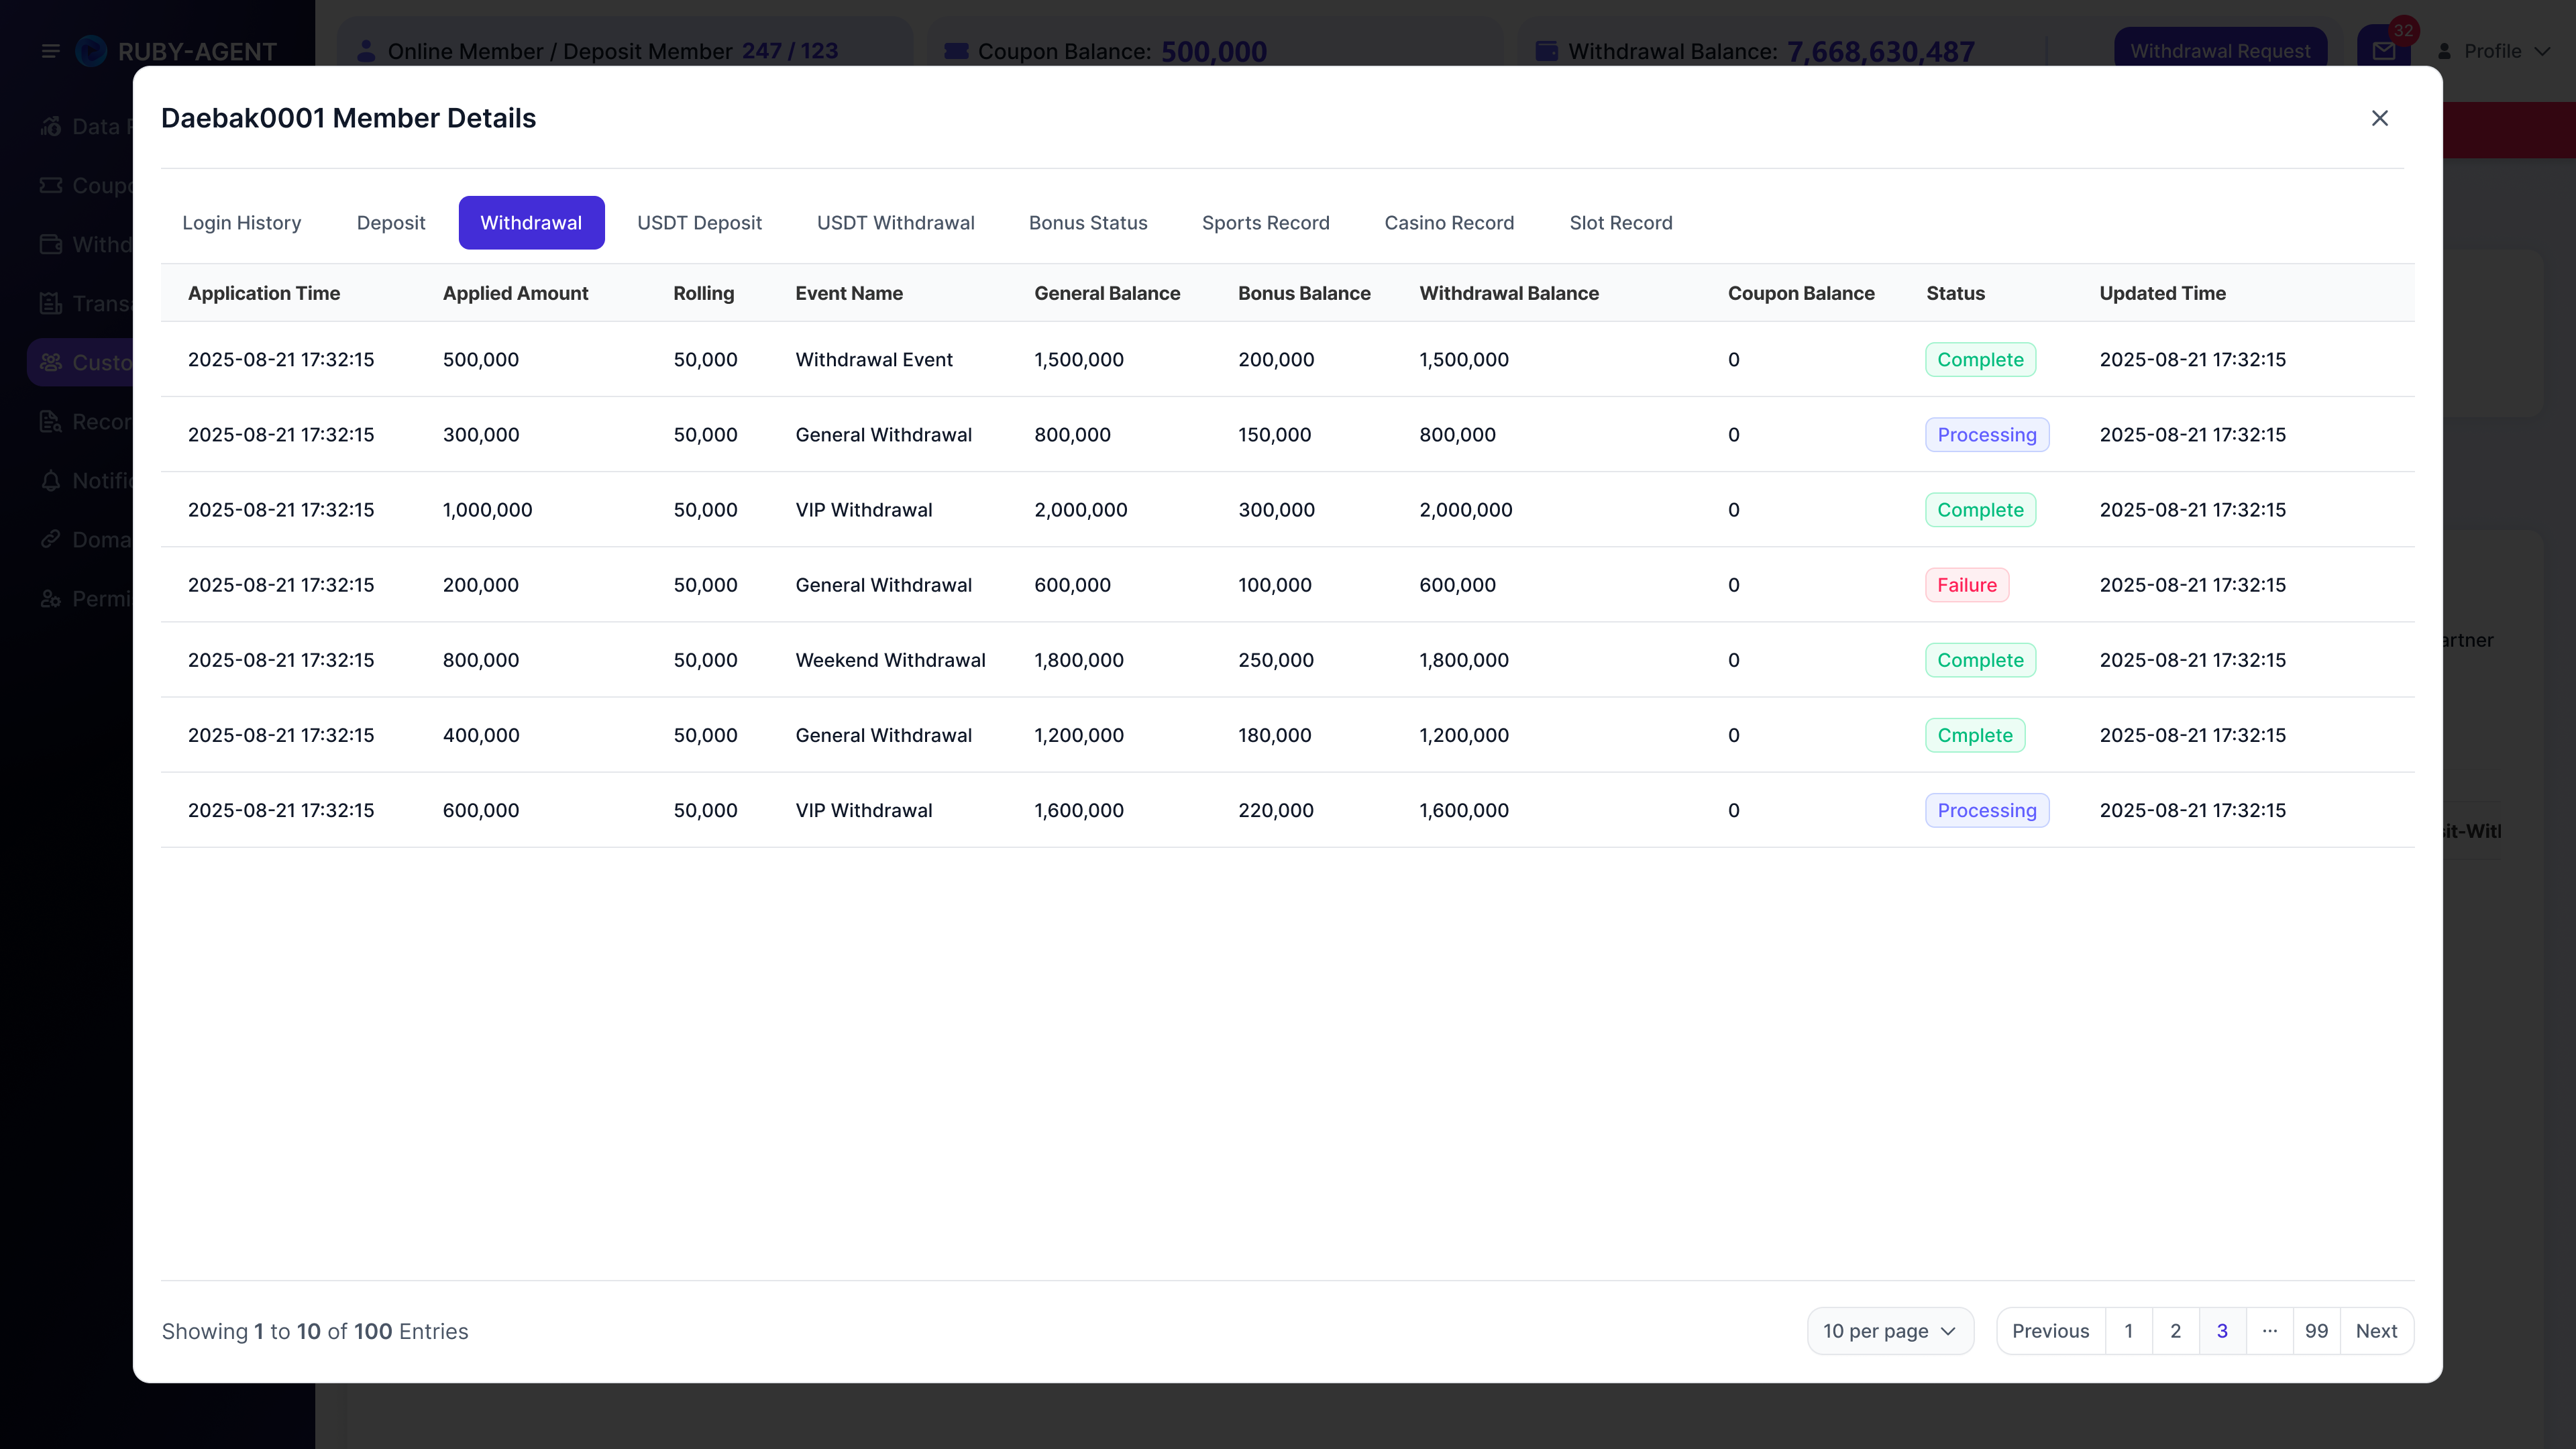Screen dimensions: 2576x1449
Task: Click the Customer sidebar icon
Action: (50, 362)
